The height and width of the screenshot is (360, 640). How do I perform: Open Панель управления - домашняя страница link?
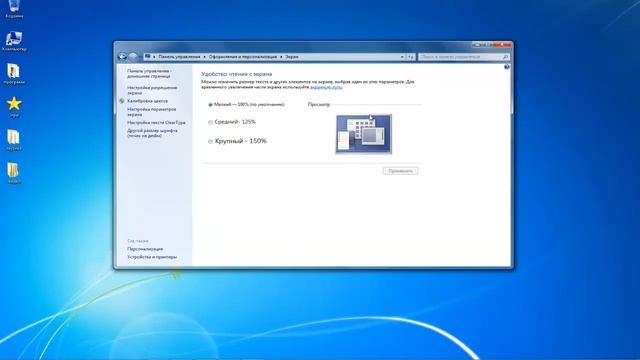click(149, 73)
